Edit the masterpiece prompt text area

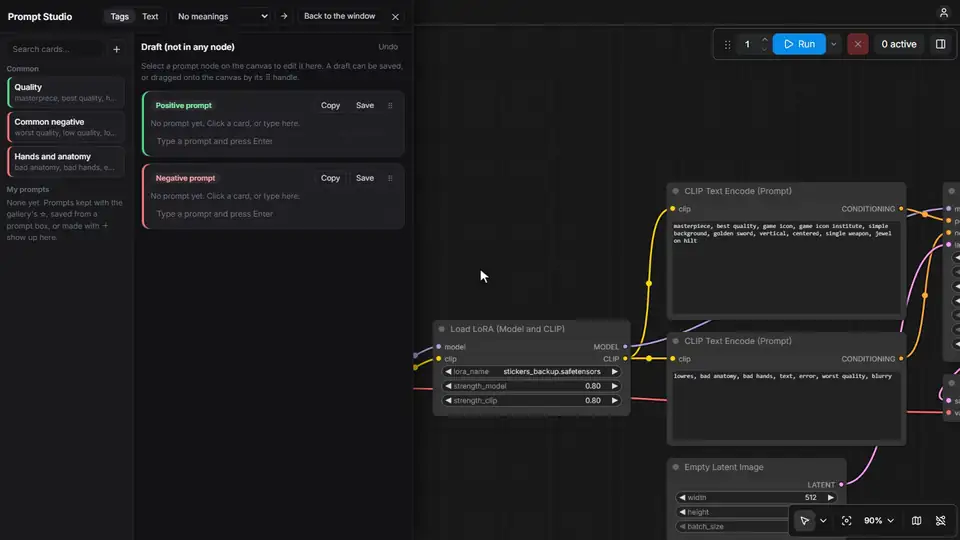click(786, 268)
